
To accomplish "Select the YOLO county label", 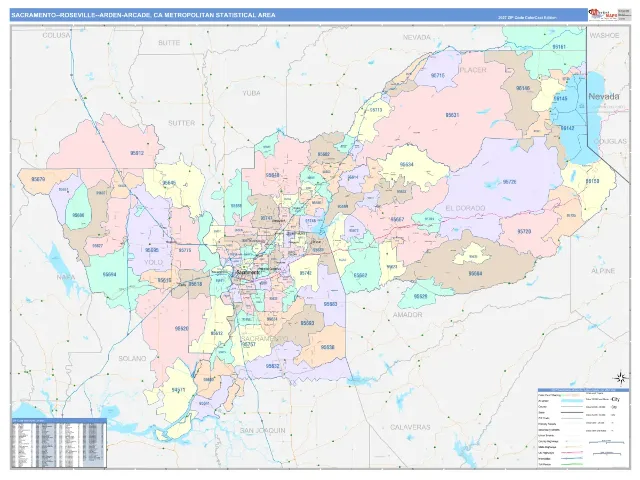I will pos(153,262).
